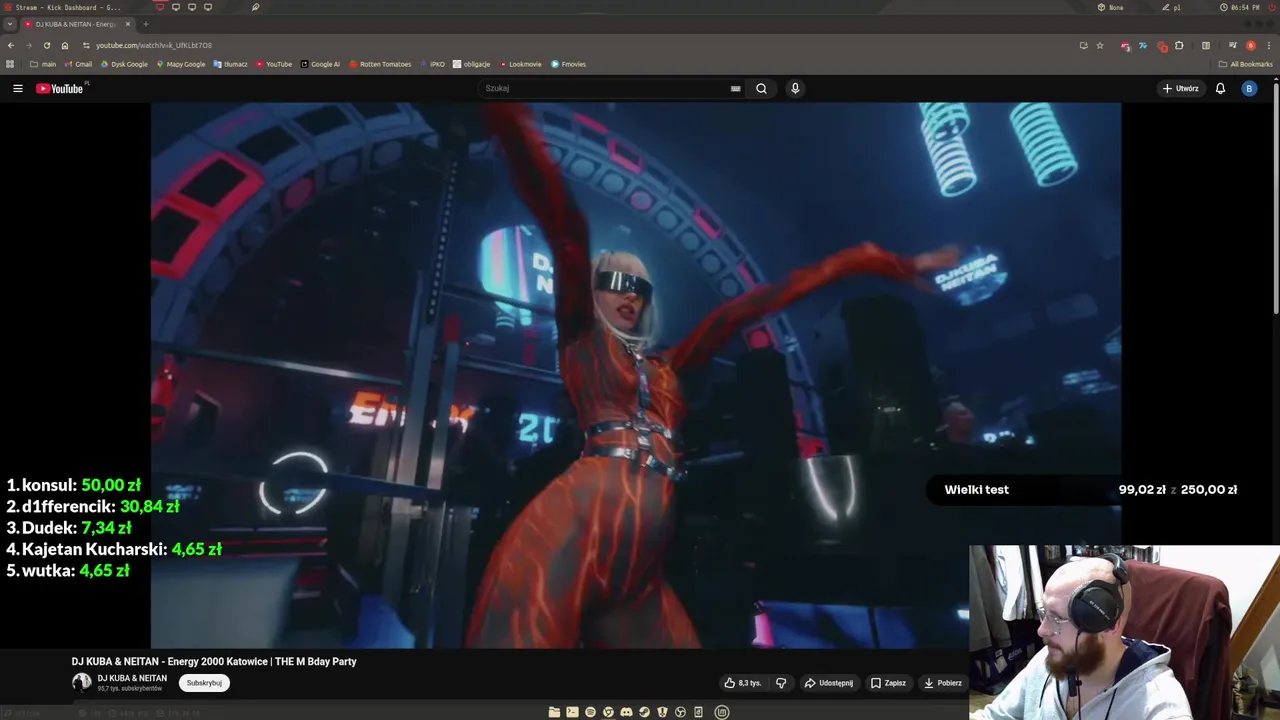Open a new browser tab
1280x720 pixels.
tap(146, 24)
